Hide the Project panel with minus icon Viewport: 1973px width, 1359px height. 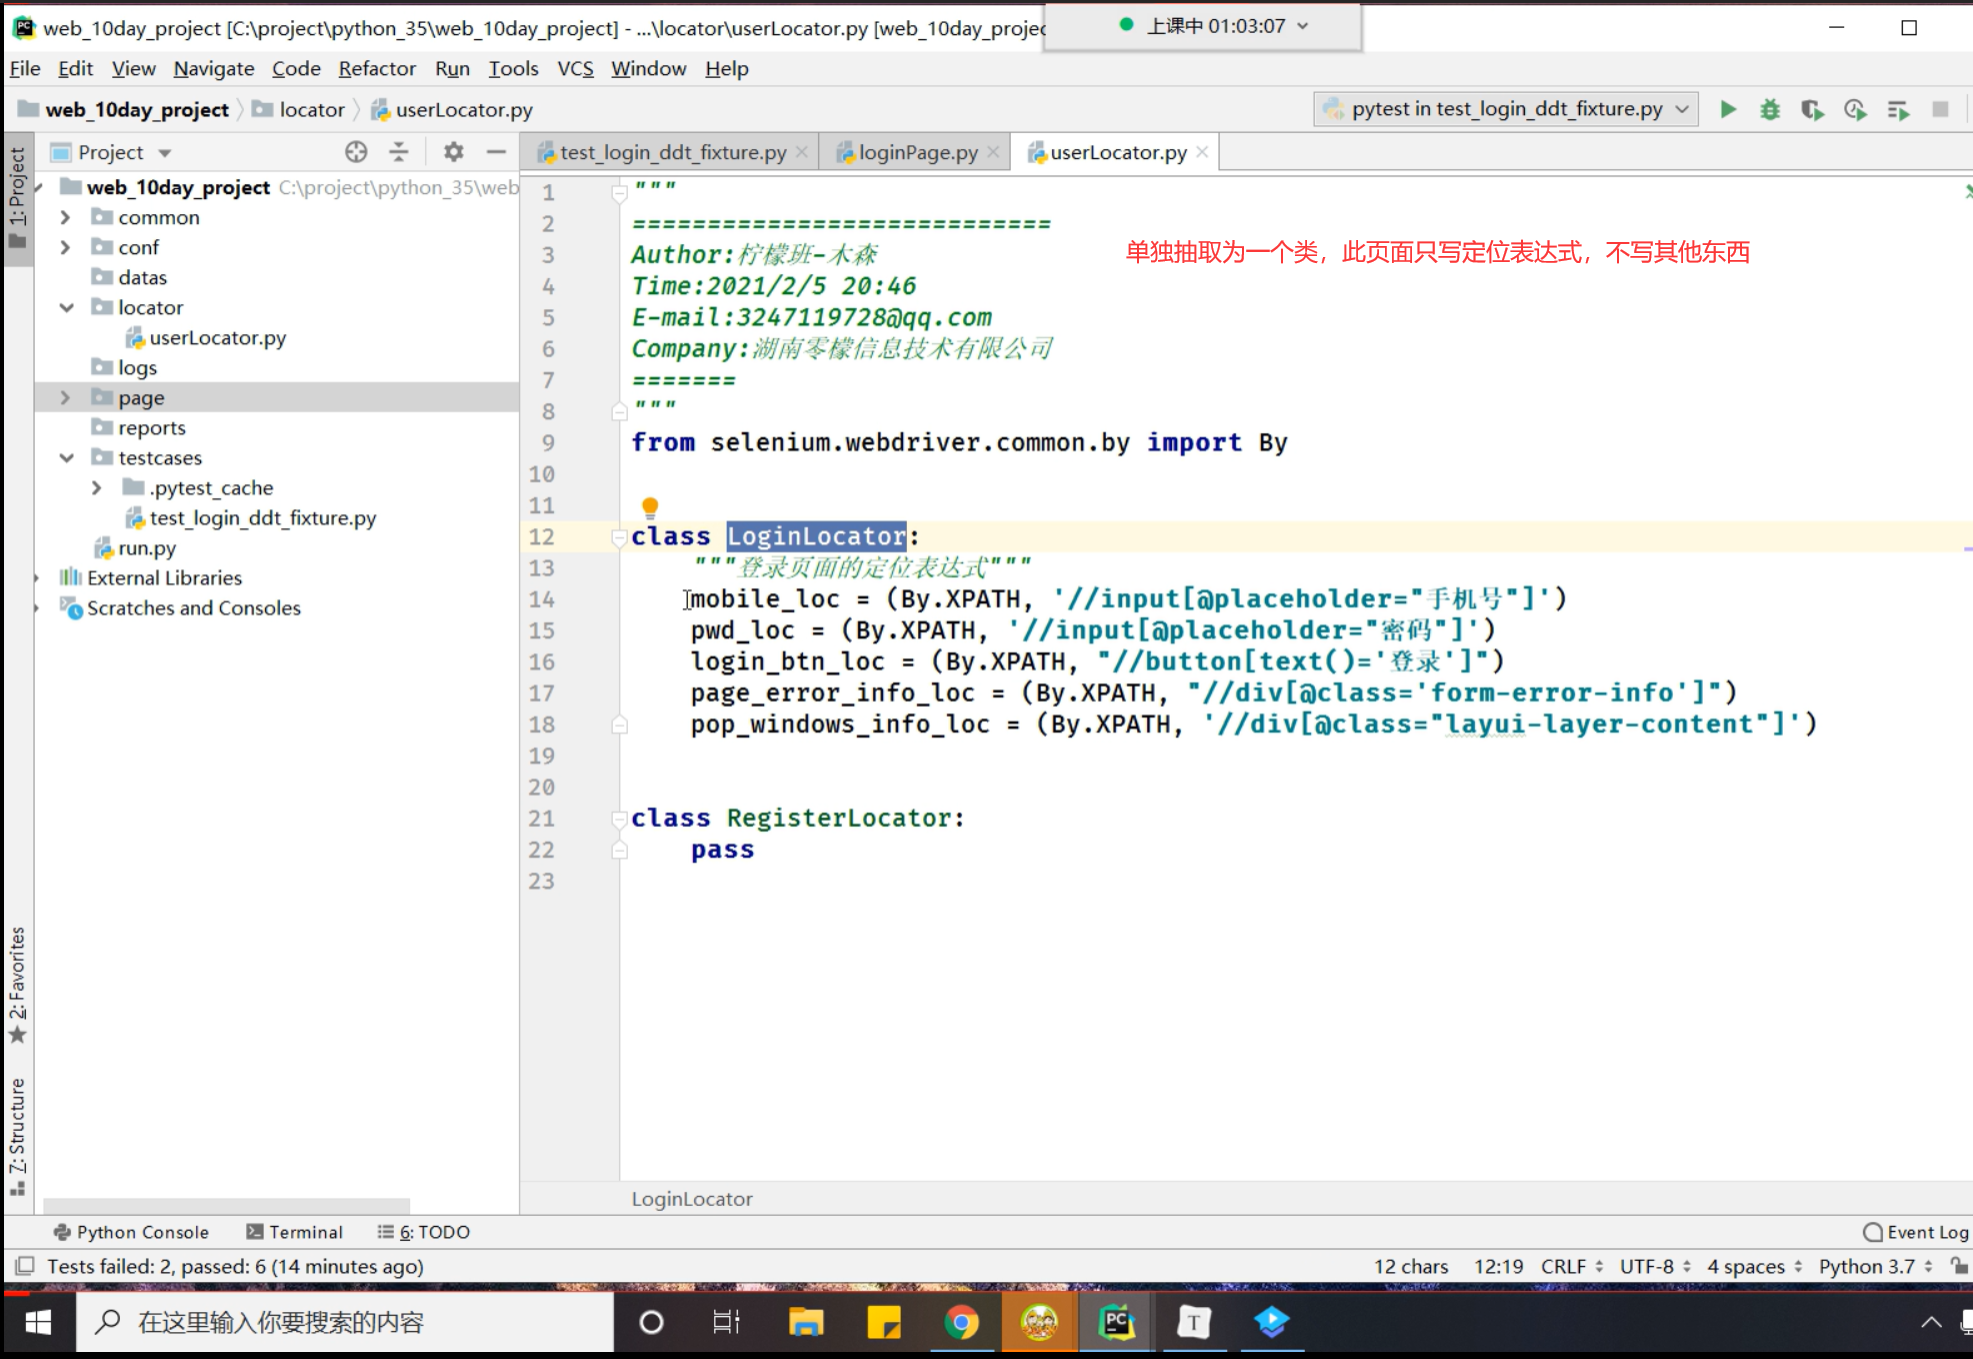496,152
